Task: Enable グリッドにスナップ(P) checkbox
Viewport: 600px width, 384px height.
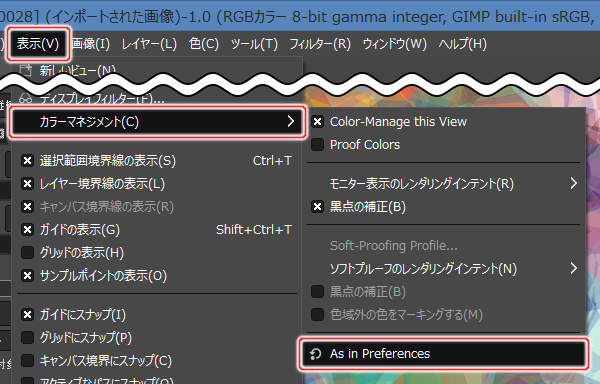Action: (x=28, y=338)
